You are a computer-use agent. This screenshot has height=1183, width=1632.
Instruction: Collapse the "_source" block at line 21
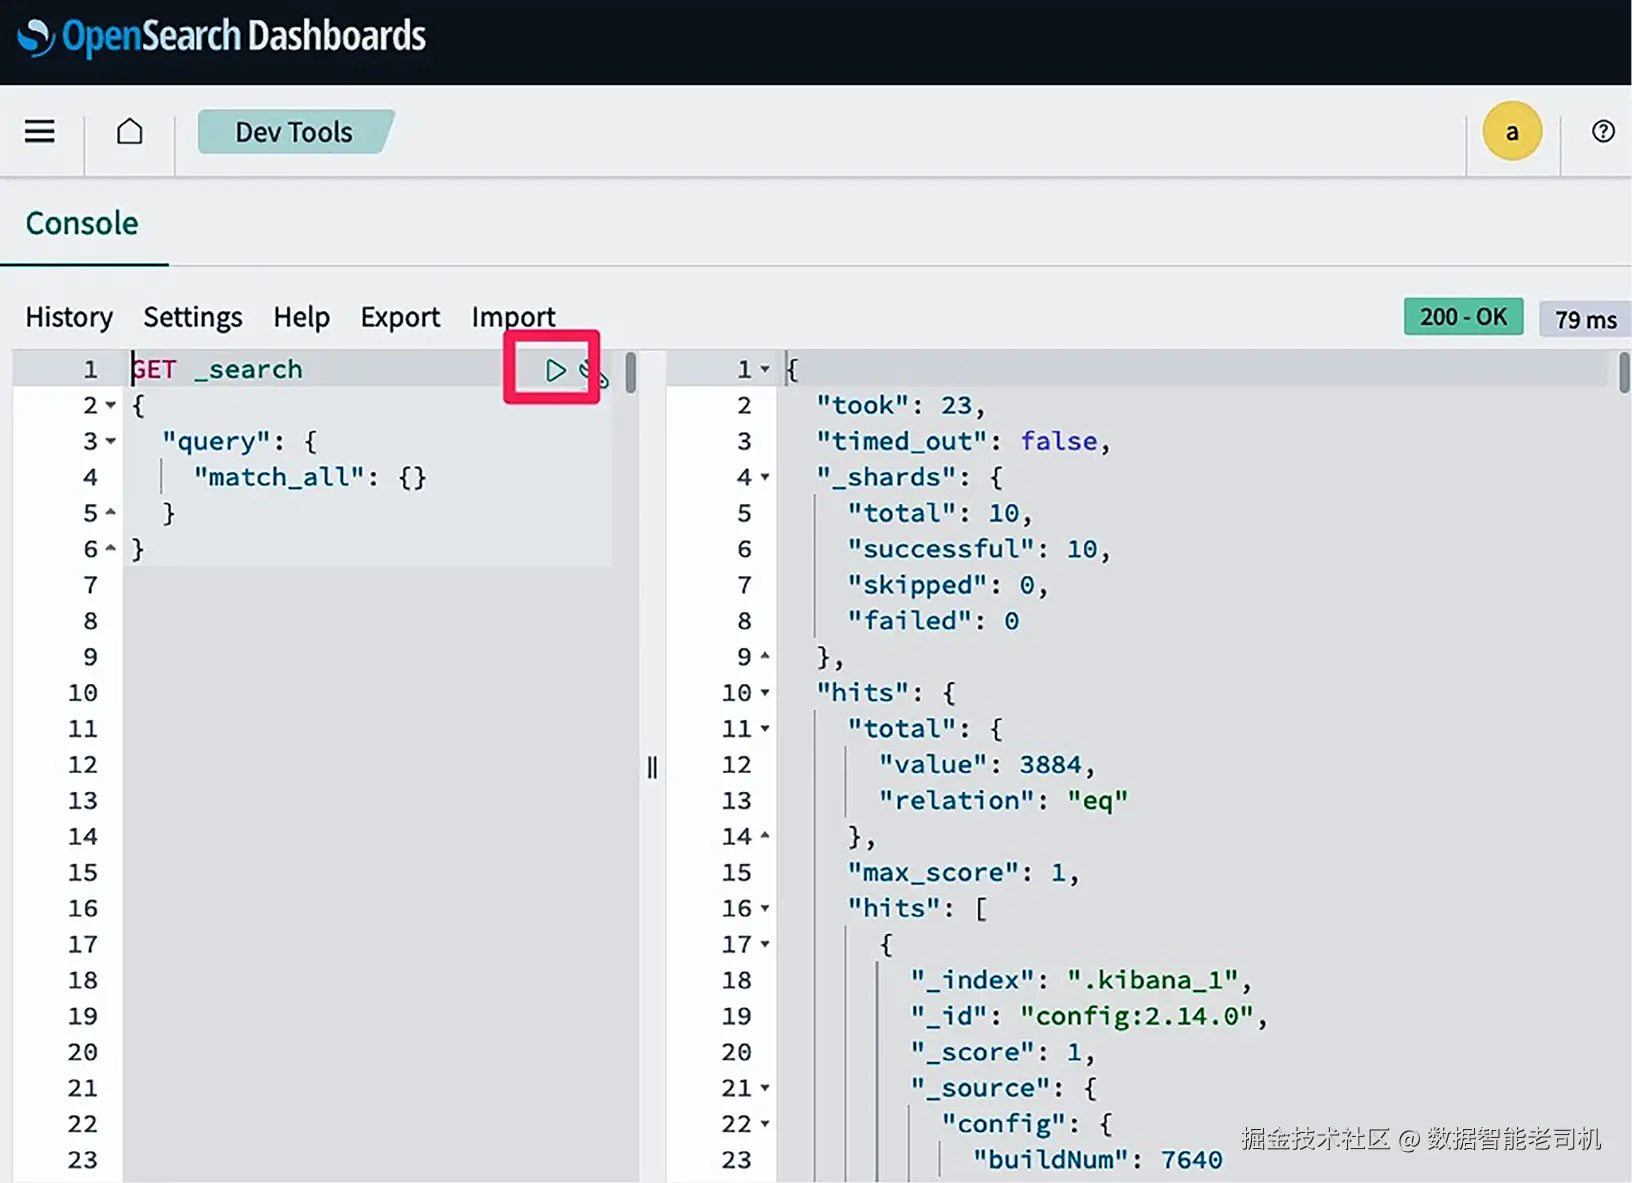(x=765, y=1087)
